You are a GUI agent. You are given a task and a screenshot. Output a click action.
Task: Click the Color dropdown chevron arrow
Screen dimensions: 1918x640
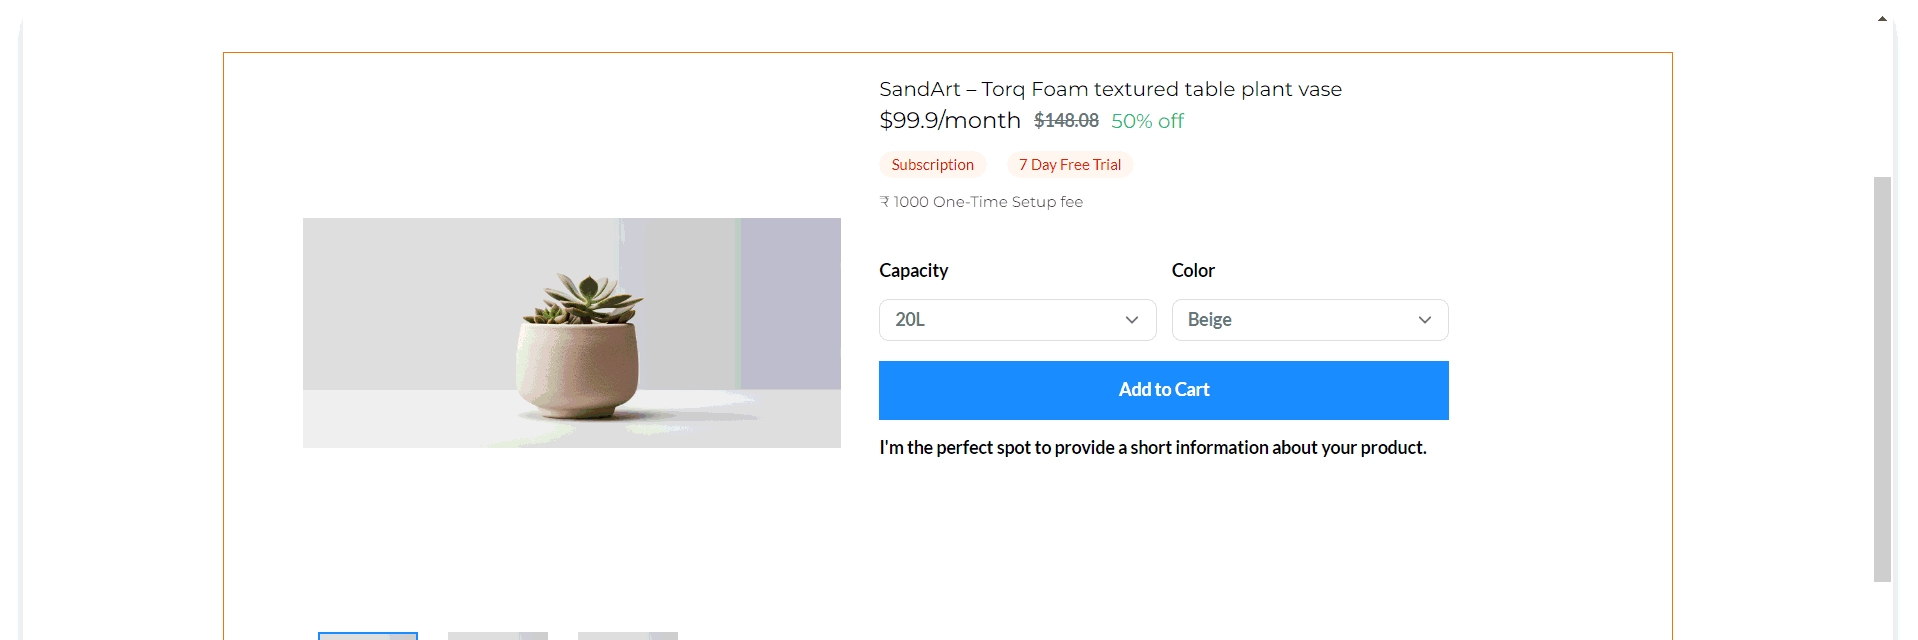1424,320
